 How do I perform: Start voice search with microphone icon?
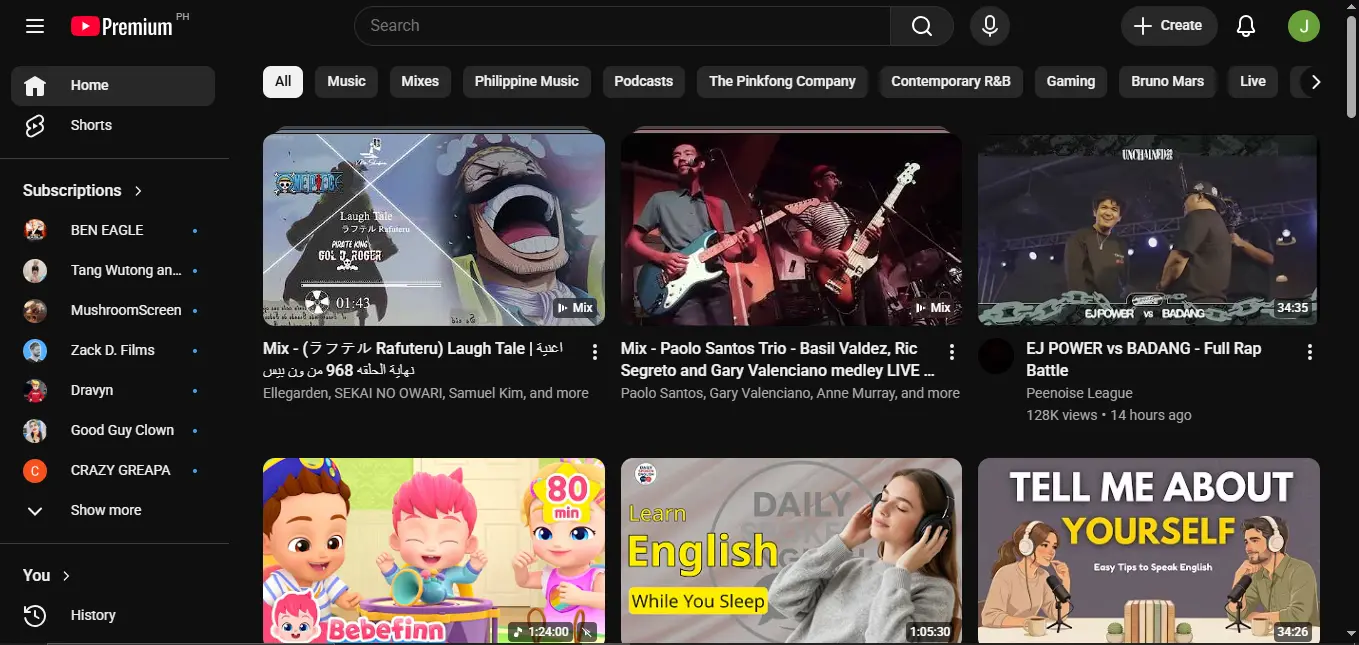[x=990, y=26]
